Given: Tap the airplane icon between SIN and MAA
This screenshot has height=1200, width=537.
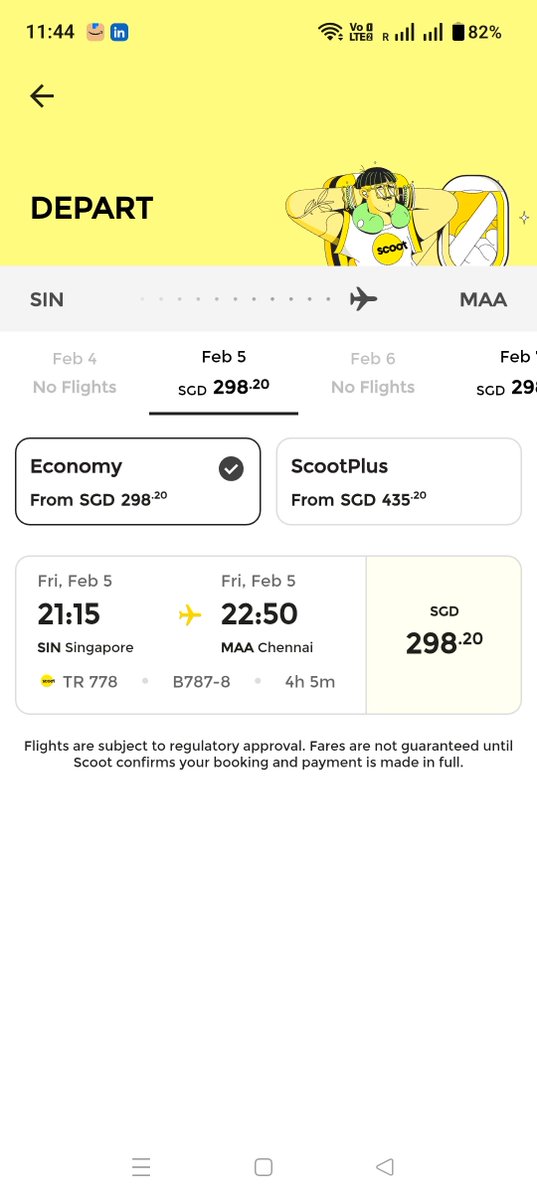Looking at the screenshot, I should [x=363, y=299].
